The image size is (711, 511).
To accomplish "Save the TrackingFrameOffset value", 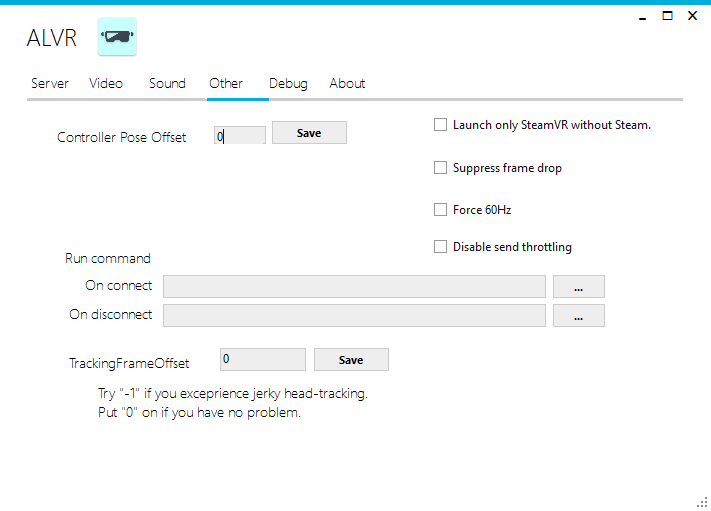I will [x=351, y=360].
